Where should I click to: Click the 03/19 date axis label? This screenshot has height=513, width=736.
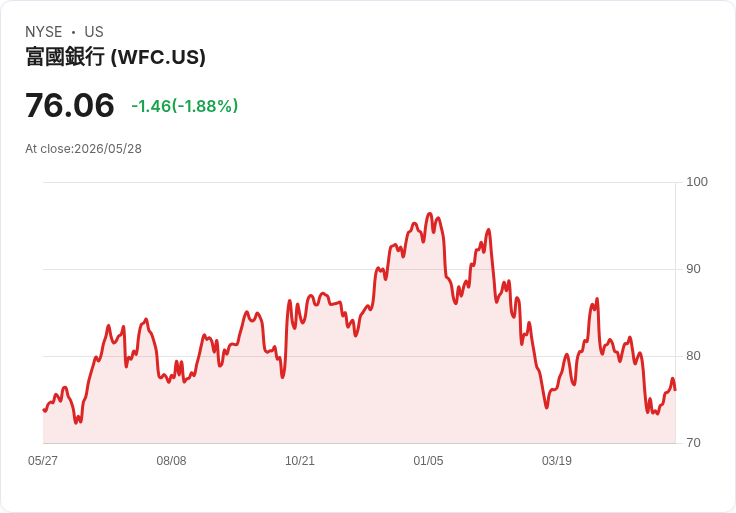(557, 460)
